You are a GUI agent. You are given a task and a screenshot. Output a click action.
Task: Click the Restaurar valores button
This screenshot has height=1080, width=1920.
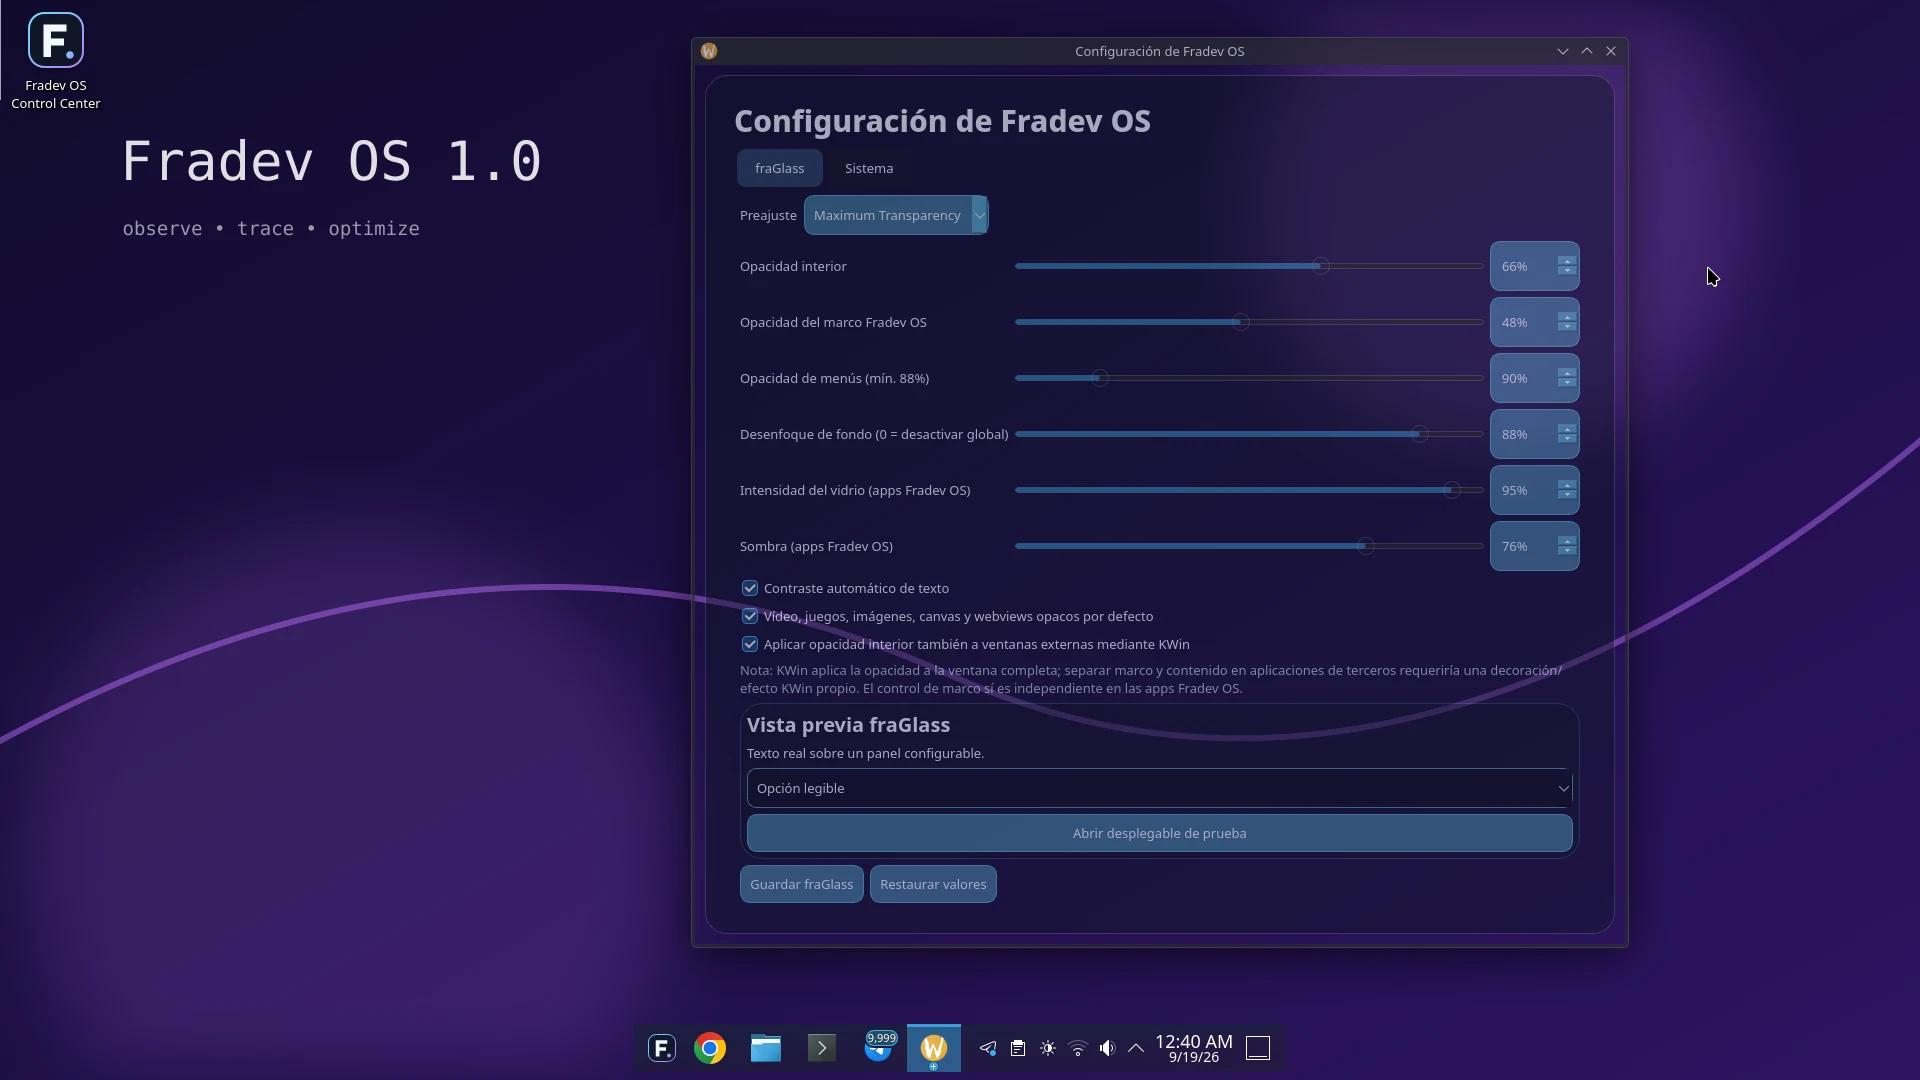[x=933, y=884]
